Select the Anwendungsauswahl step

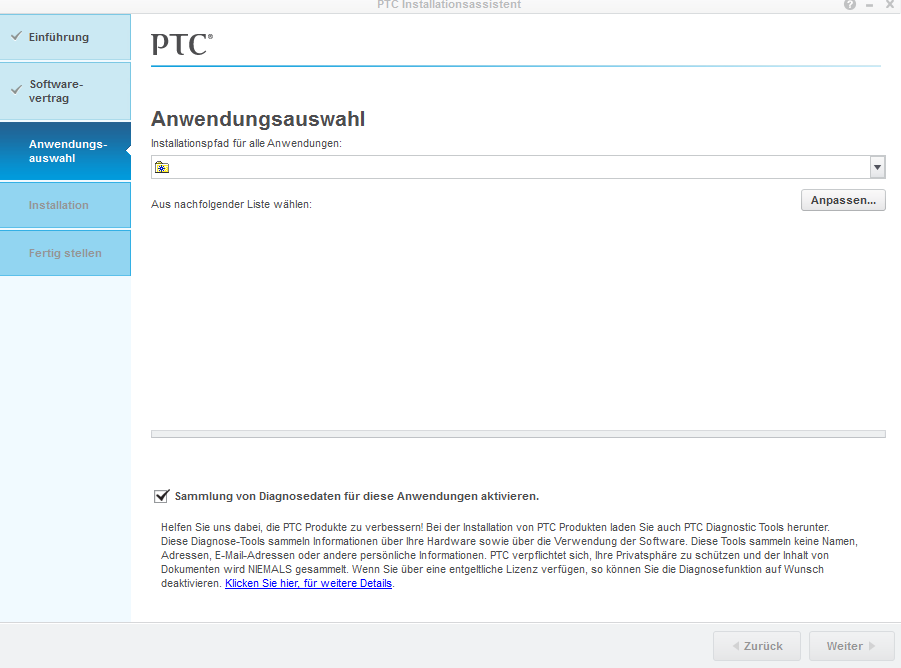[x=65, y=151]
